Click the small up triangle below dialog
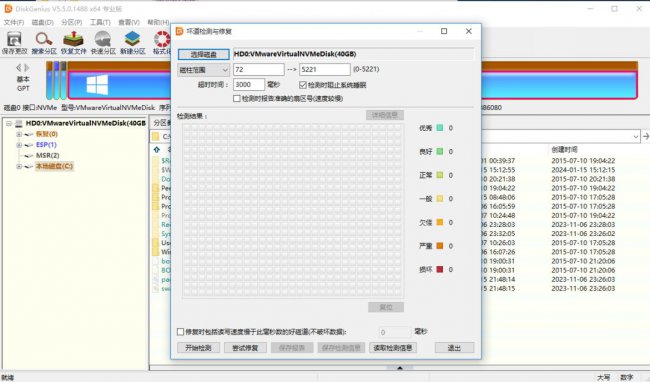Image resolution: width=650 pixels, height=382 pixels. pyautogui.click(x=400, y=367)
